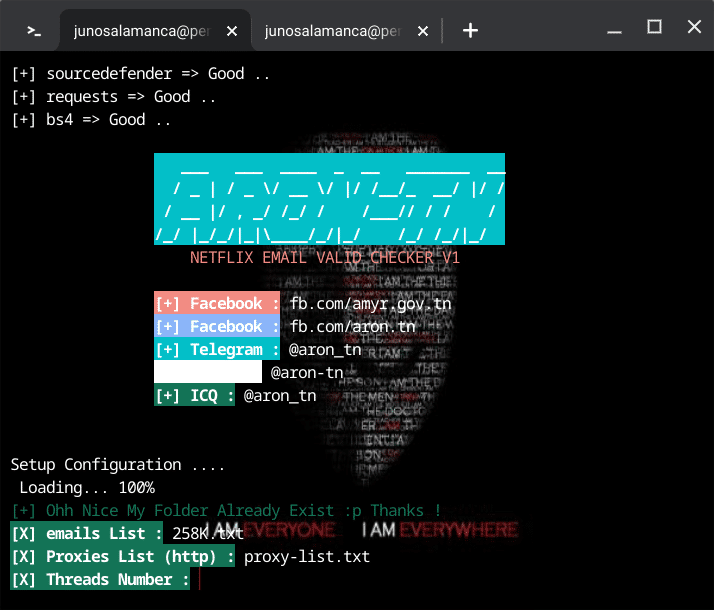Screen dimensions: 714x610
Task: Click the 'requests => Good' line
Action: click(x=113, y=97)
